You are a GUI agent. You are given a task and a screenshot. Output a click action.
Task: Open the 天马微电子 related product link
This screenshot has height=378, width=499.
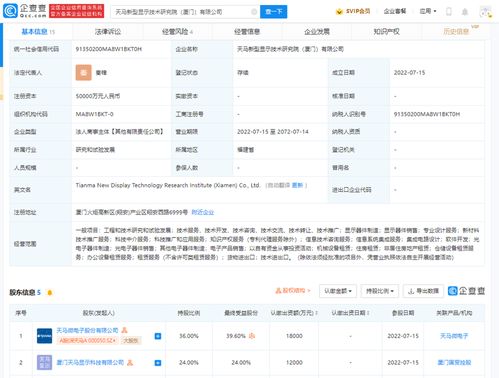point(454,336)
